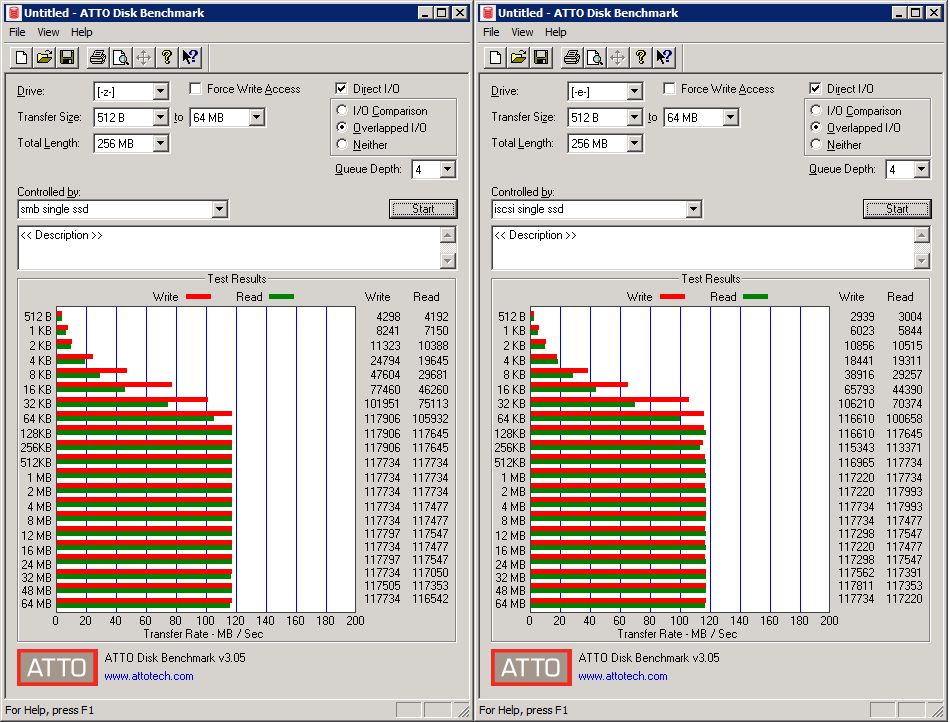Click Save disk icon in left window
The width and height of the screenshot is (950, 722).
pyautogui.click(x=67, y=58)
